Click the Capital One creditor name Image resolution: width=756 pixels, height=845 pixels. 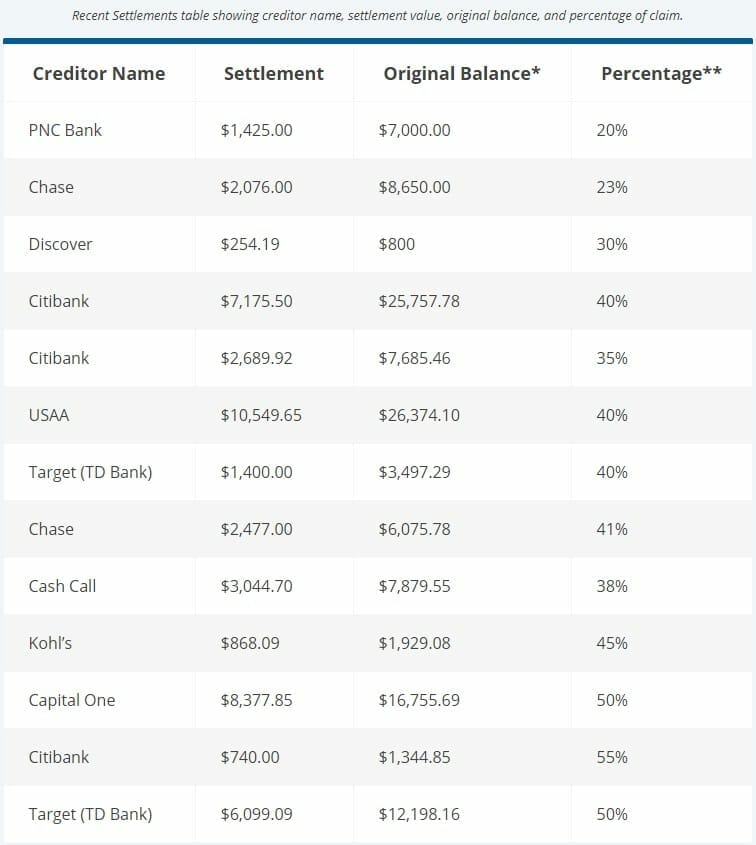click(72, 700)
